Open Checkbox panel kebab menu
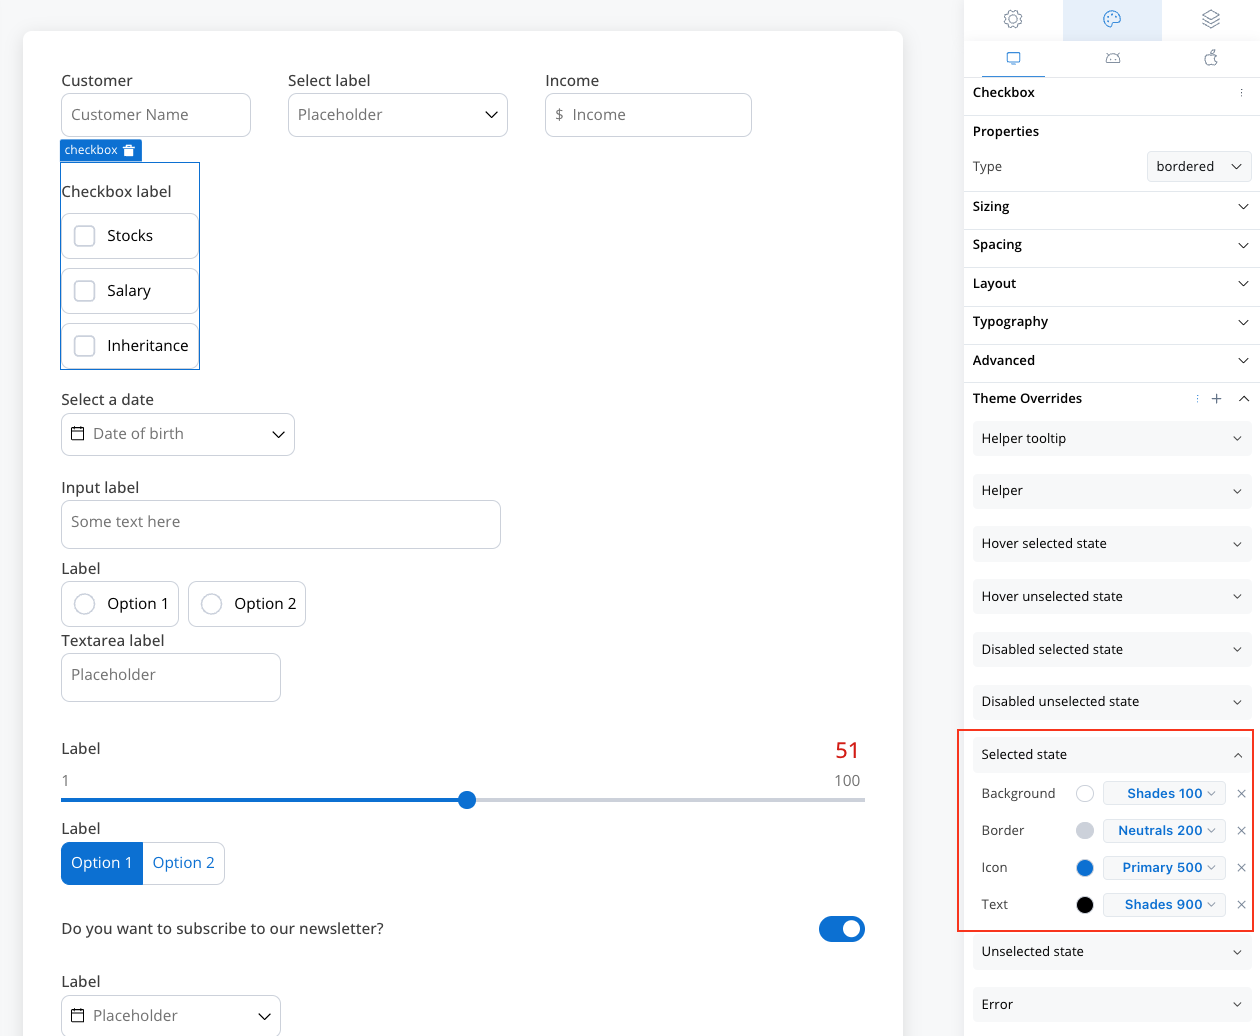Screen dimensions: 1260x1036 [x=1242, y=92]
